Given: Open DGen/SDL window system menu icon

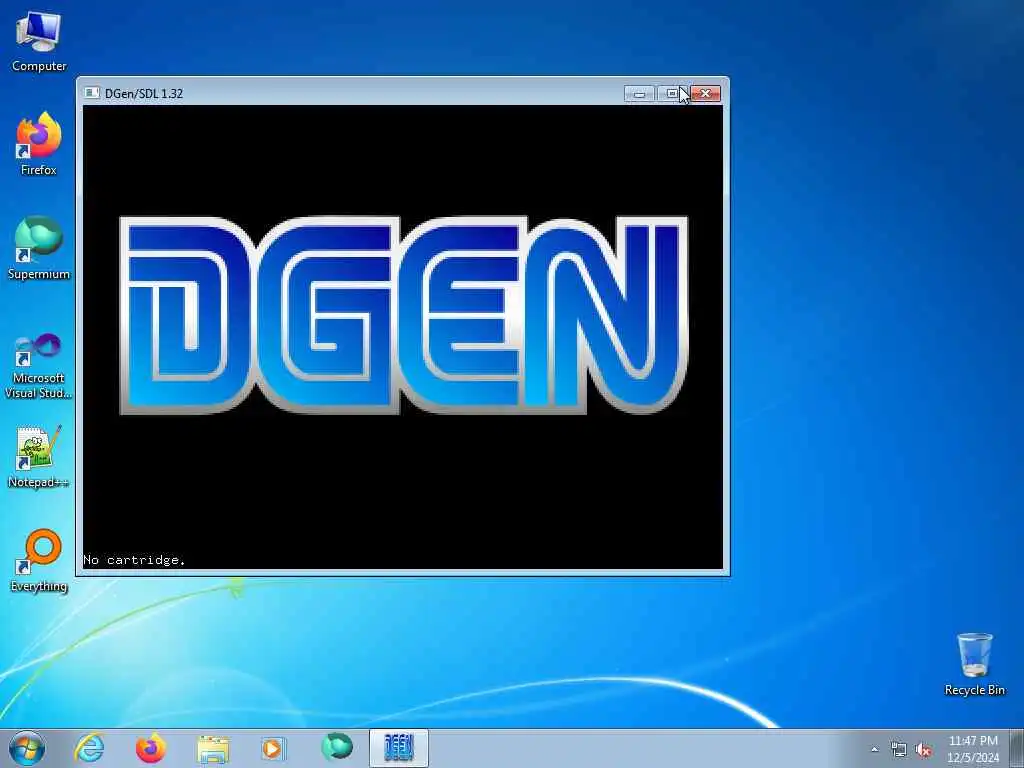Looking at the screenshot, I should 91,93.
